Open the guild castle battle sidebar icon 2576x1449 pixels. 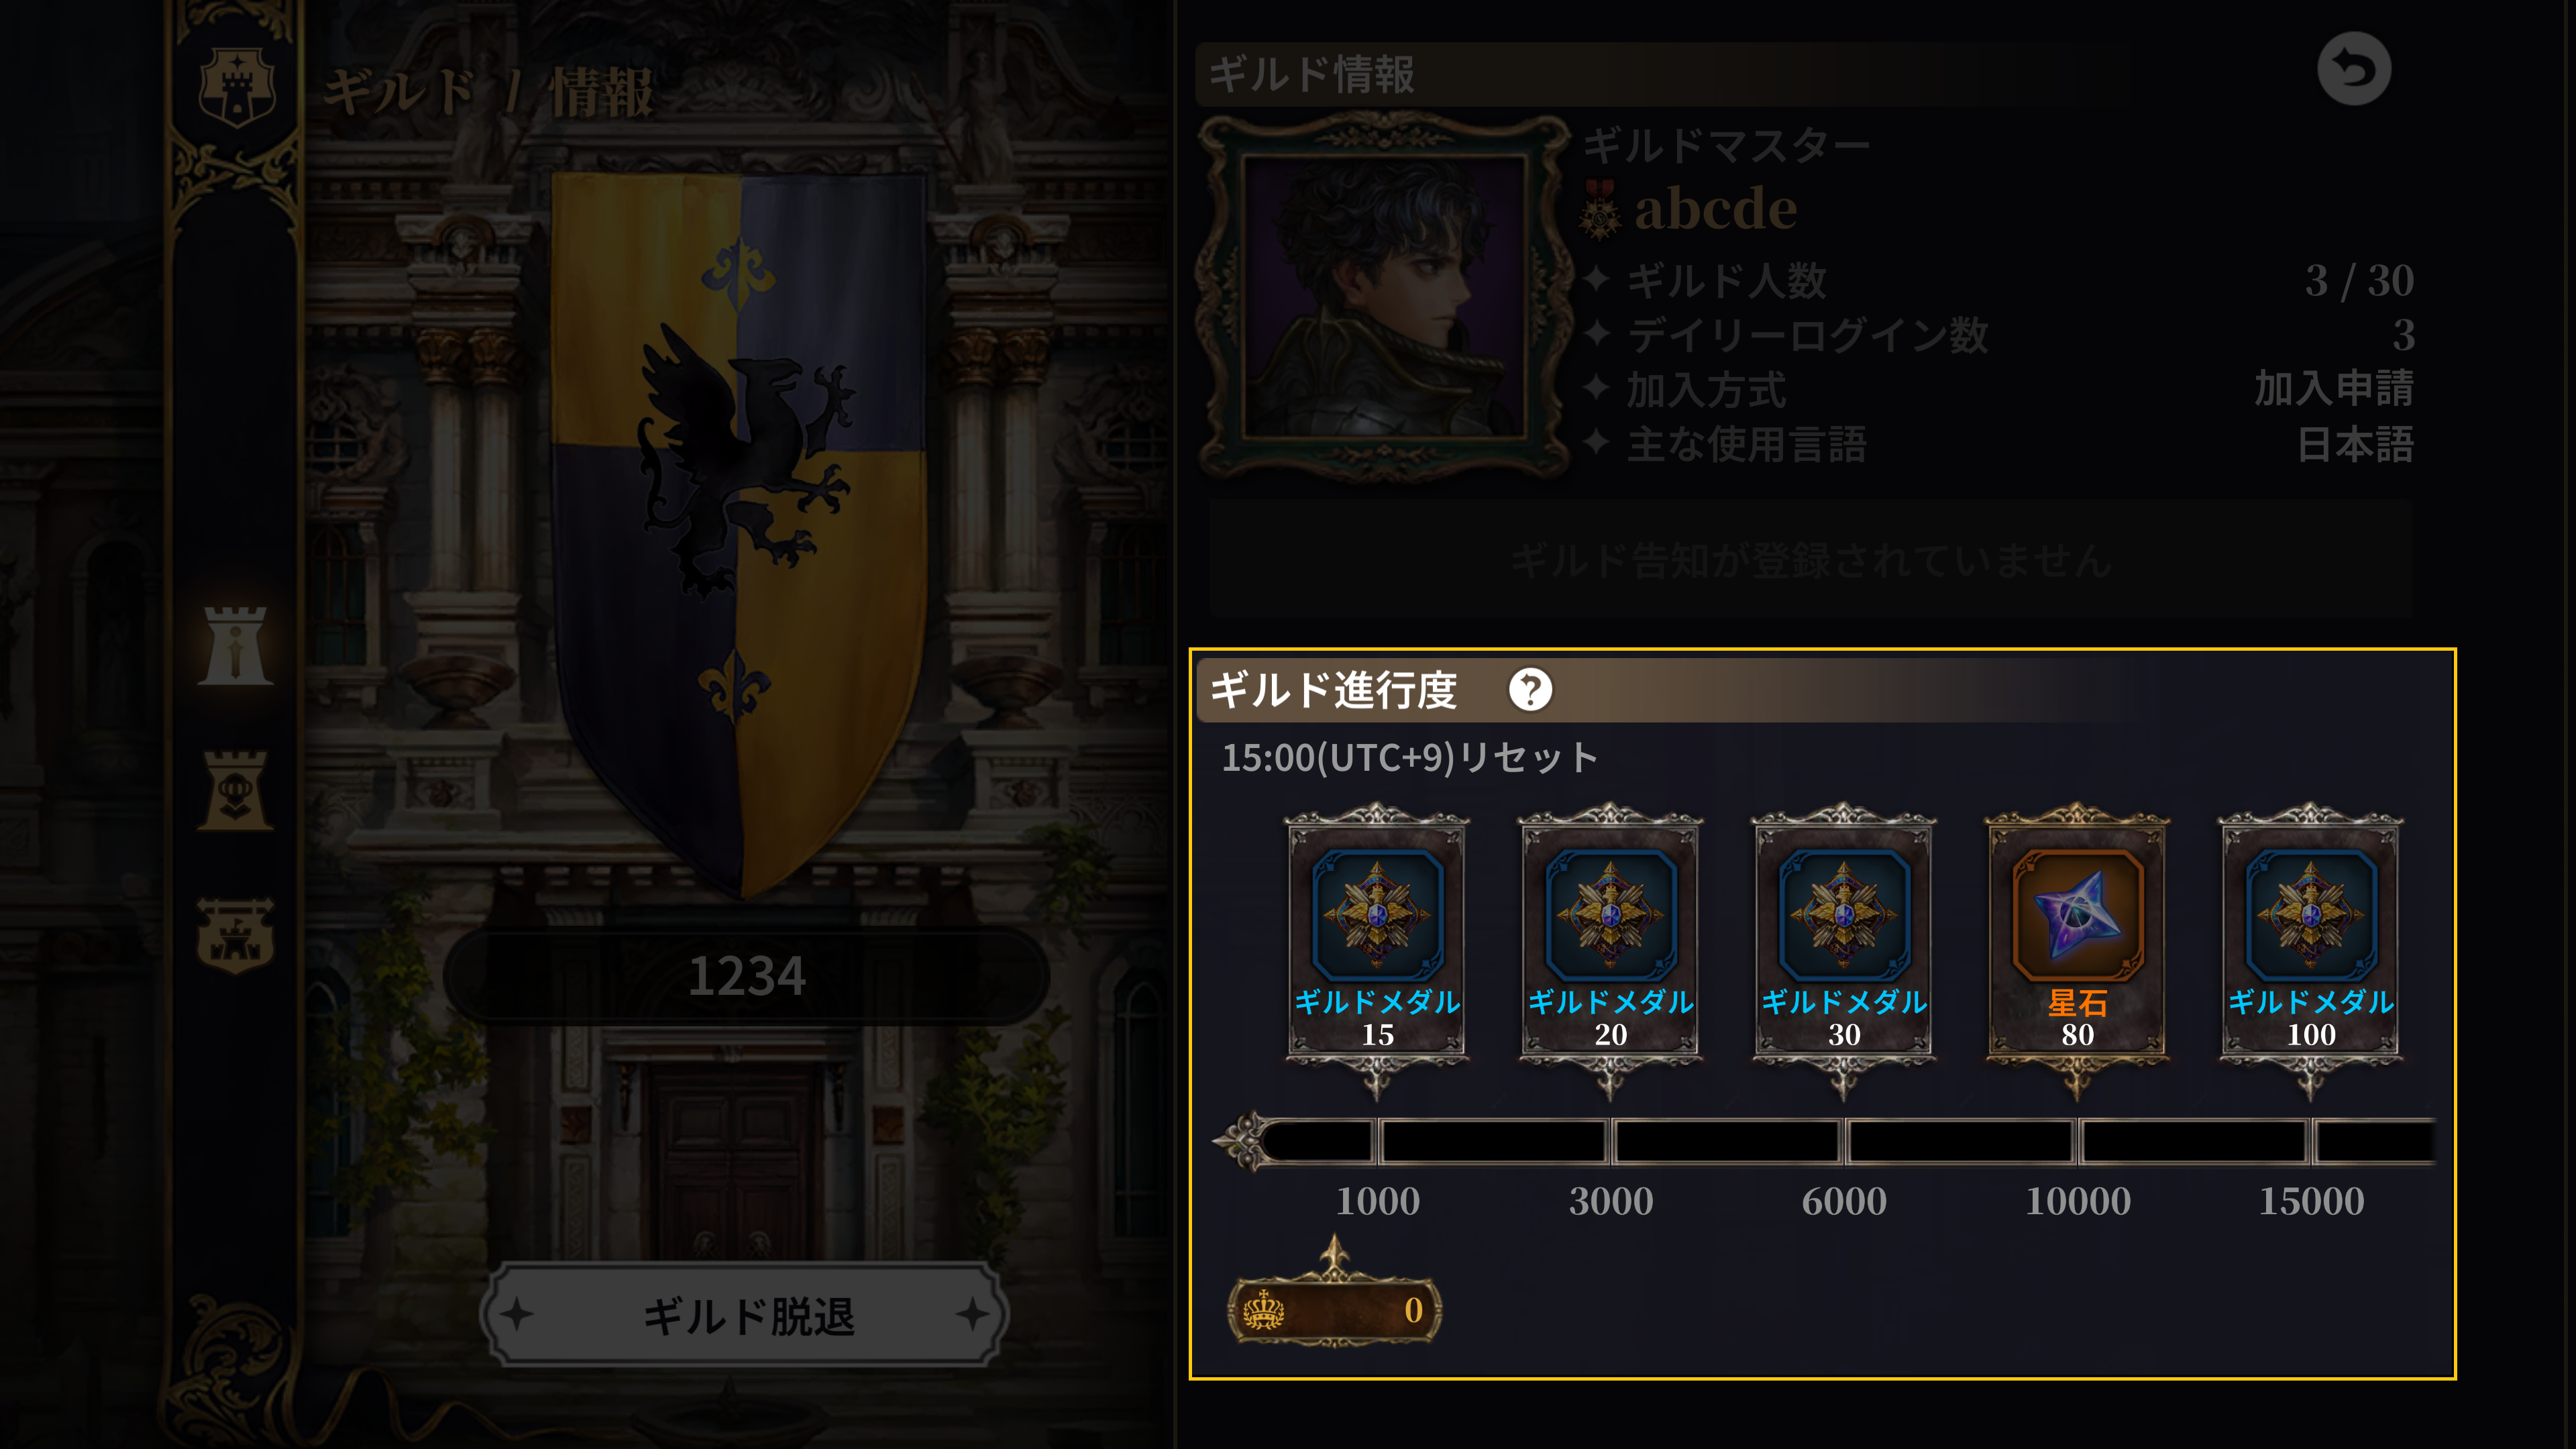click(235, 935)
